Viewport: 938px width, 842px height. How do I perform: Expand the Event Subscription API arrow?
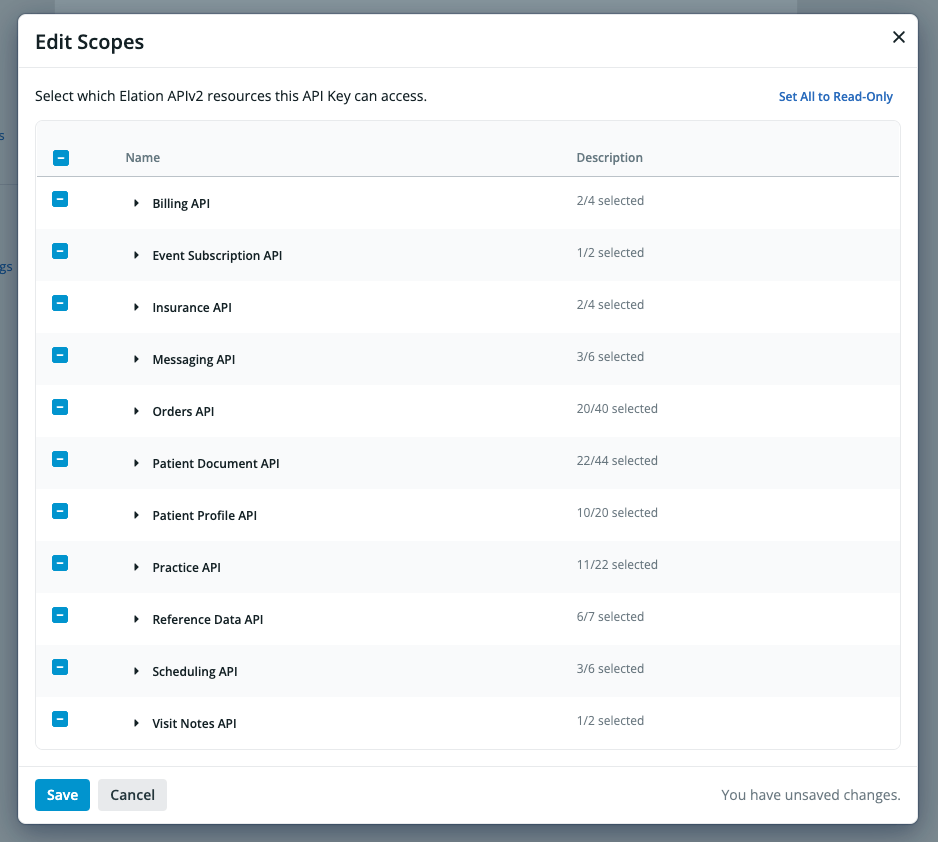pos(136,255)
